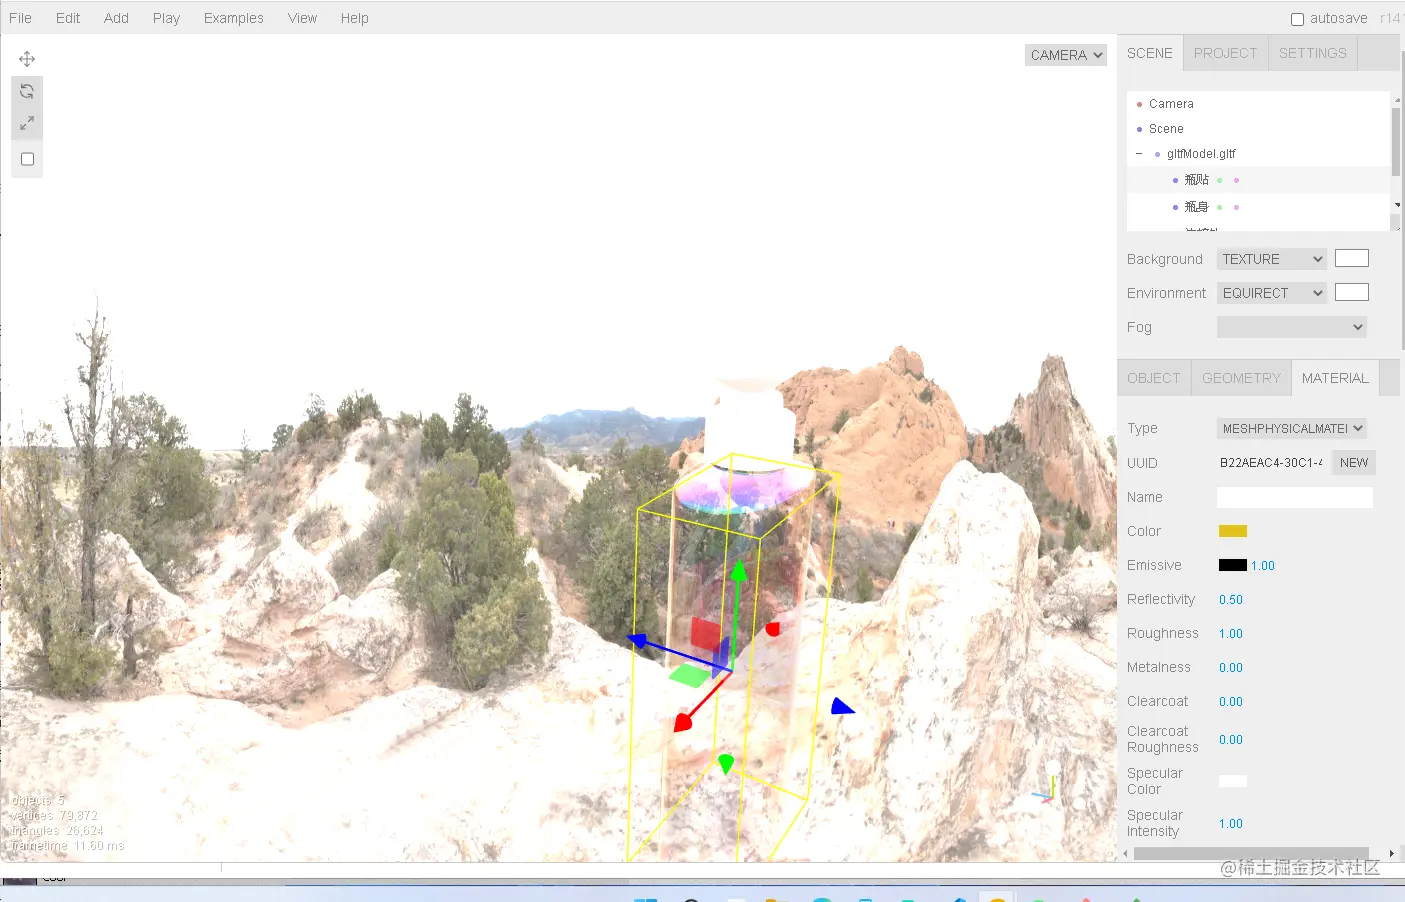The height and width of the screenshot is (902, 1405).
Task: Open the Edit menu
Action: coord(68,18)
